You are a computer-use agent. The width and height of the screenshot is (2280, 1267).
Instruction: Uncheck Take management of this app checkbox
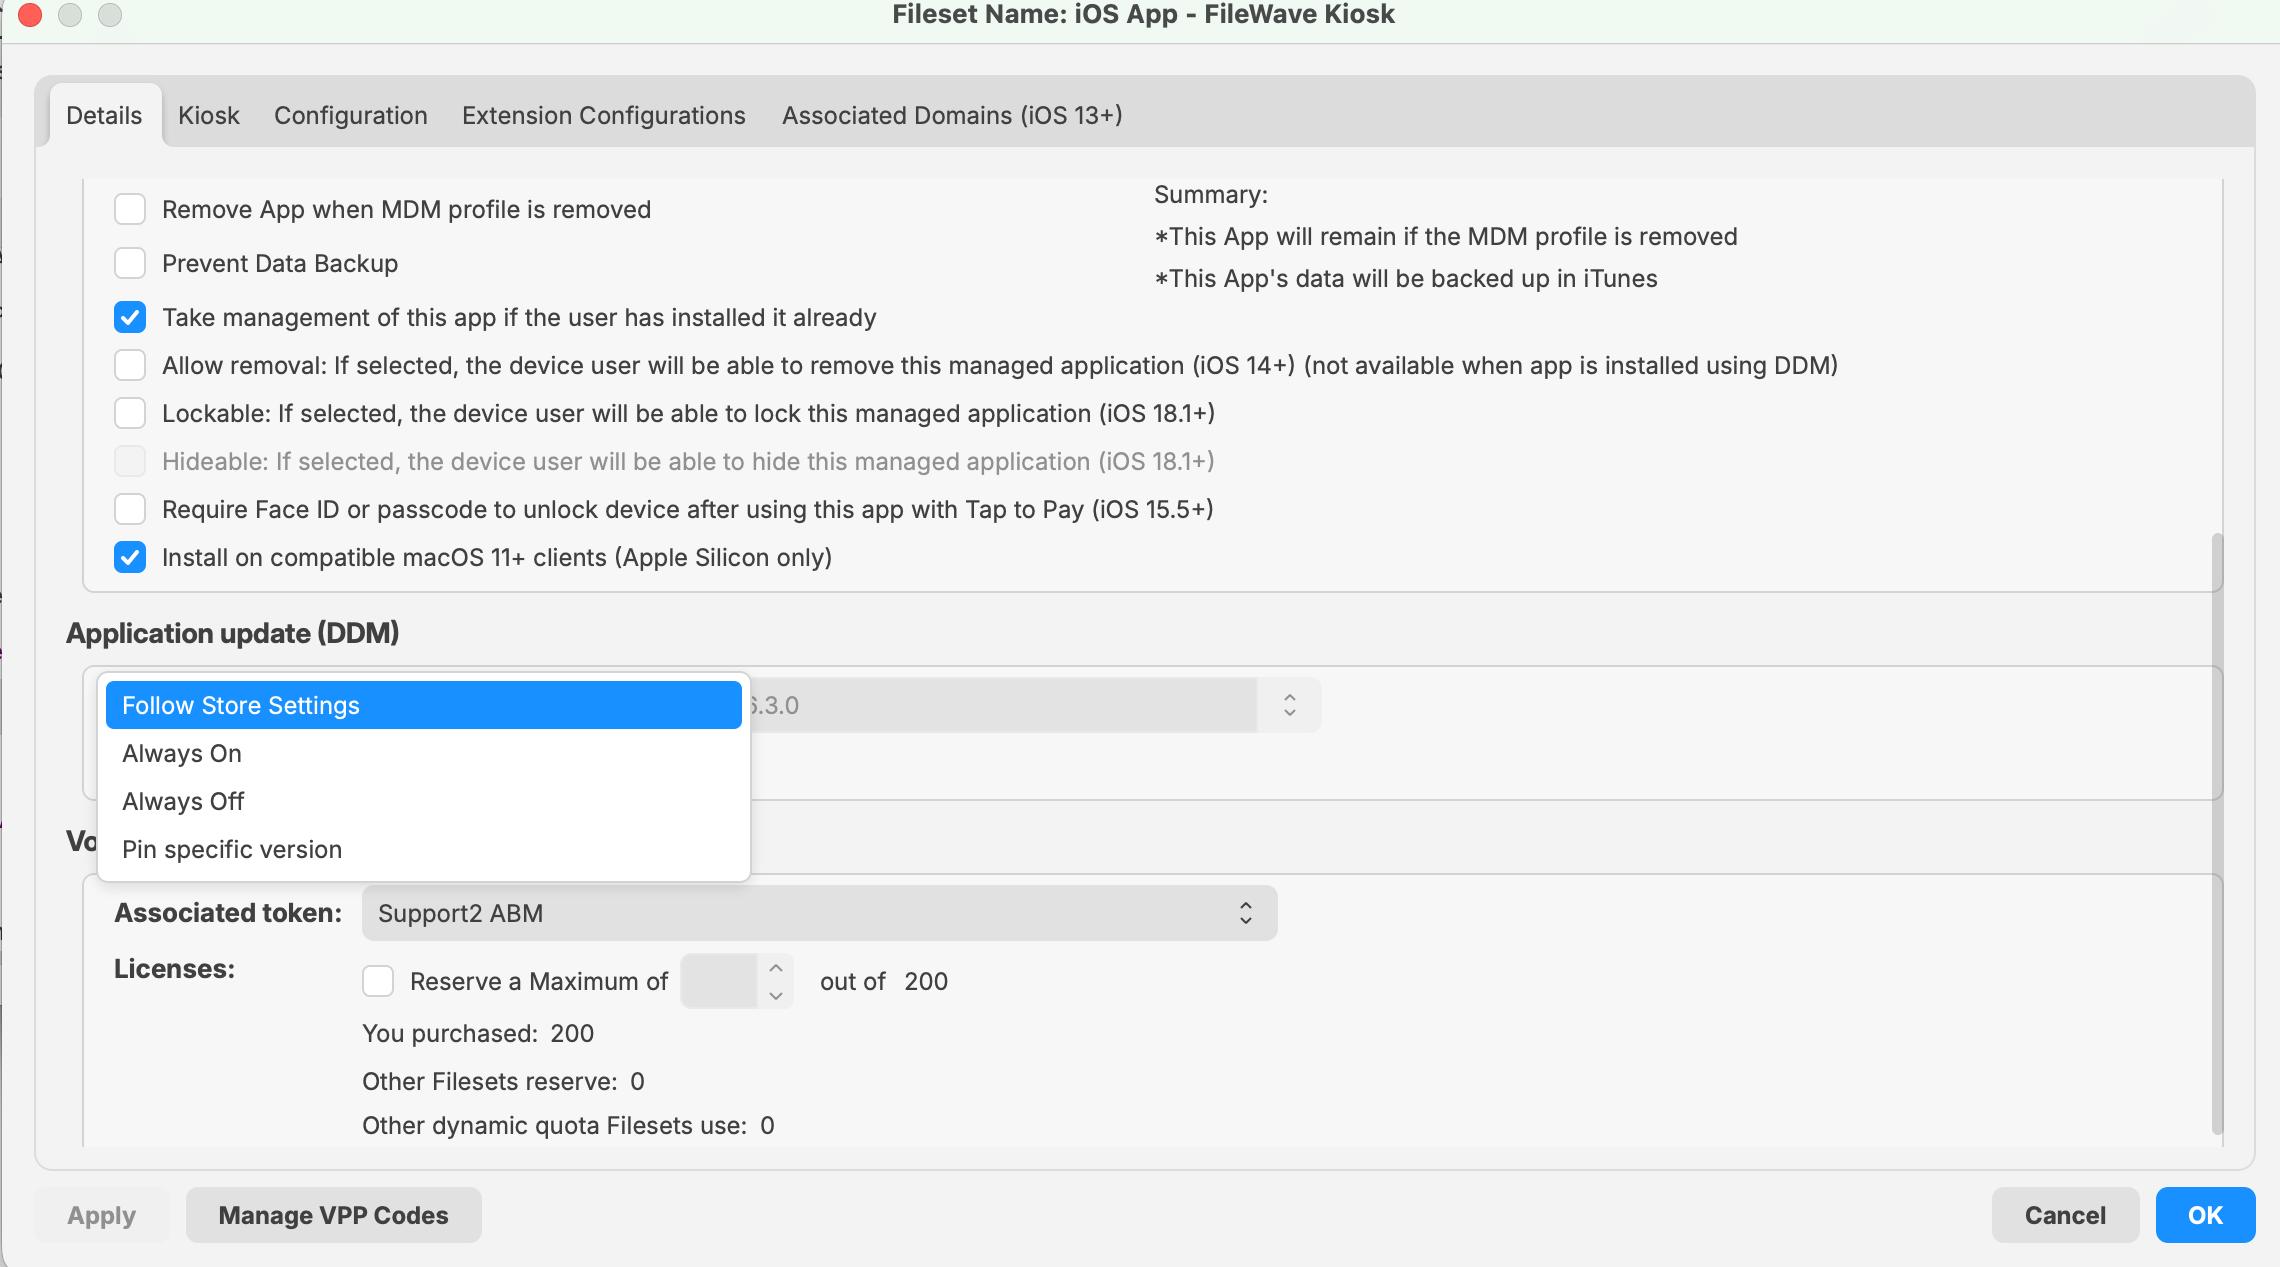click(x=130, y=318)
